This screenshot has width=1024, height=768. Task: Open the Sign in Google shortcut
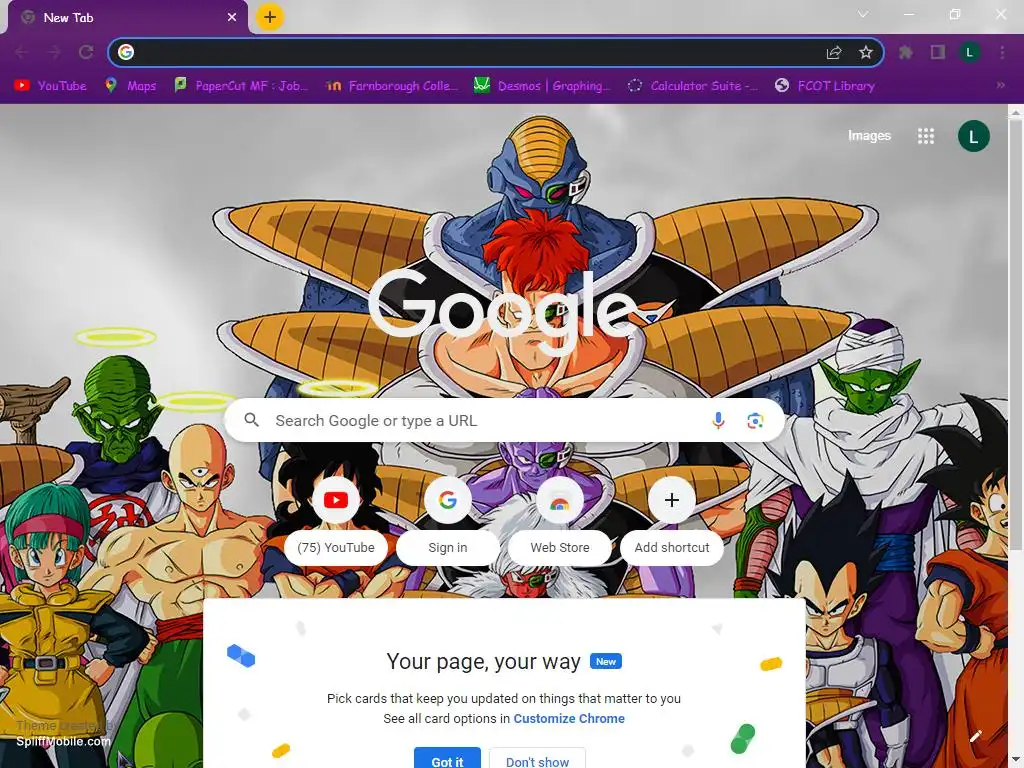point(447,522)
